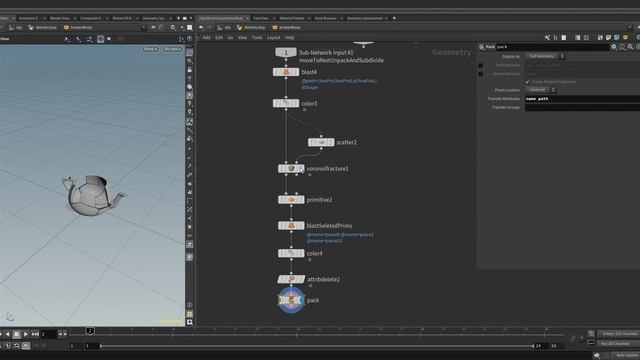This screenshot has width=640, height=360.
Task: Select the blastSeletedPrims node icon
Action: [x=291, y=226]
